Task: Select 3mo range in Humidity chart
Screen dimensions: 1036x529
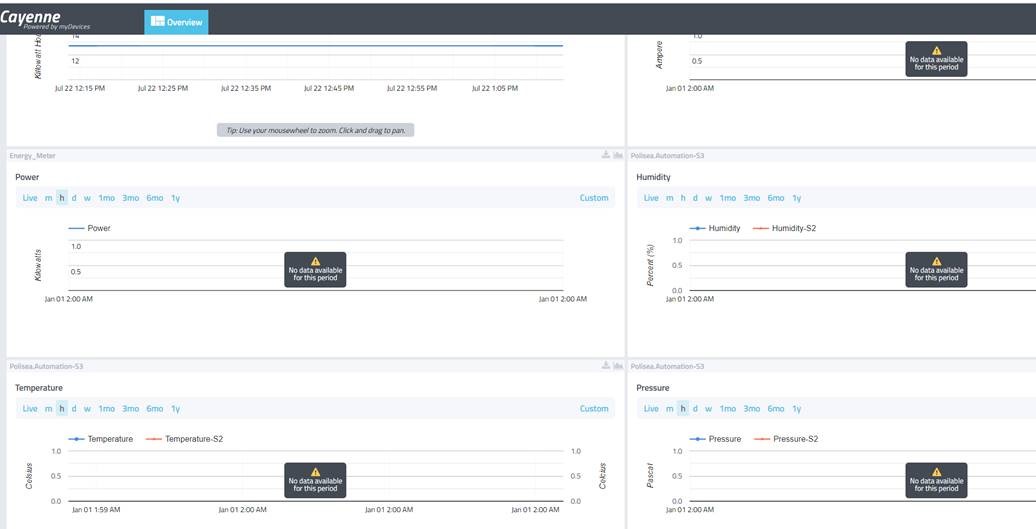Action: [752, 197]
